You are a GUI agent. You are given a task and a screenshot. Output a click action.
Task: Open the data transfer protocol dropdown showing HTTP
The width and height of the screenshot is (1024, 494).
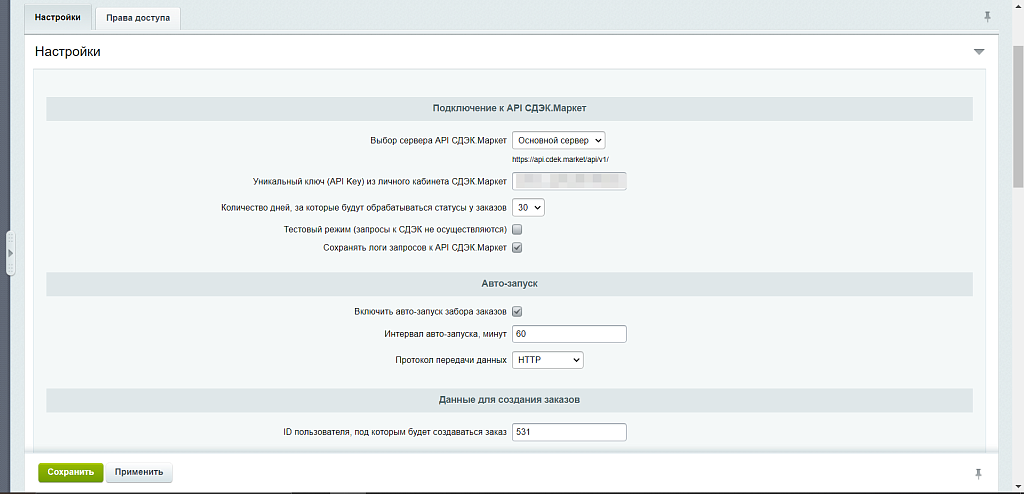coord(547,360)
